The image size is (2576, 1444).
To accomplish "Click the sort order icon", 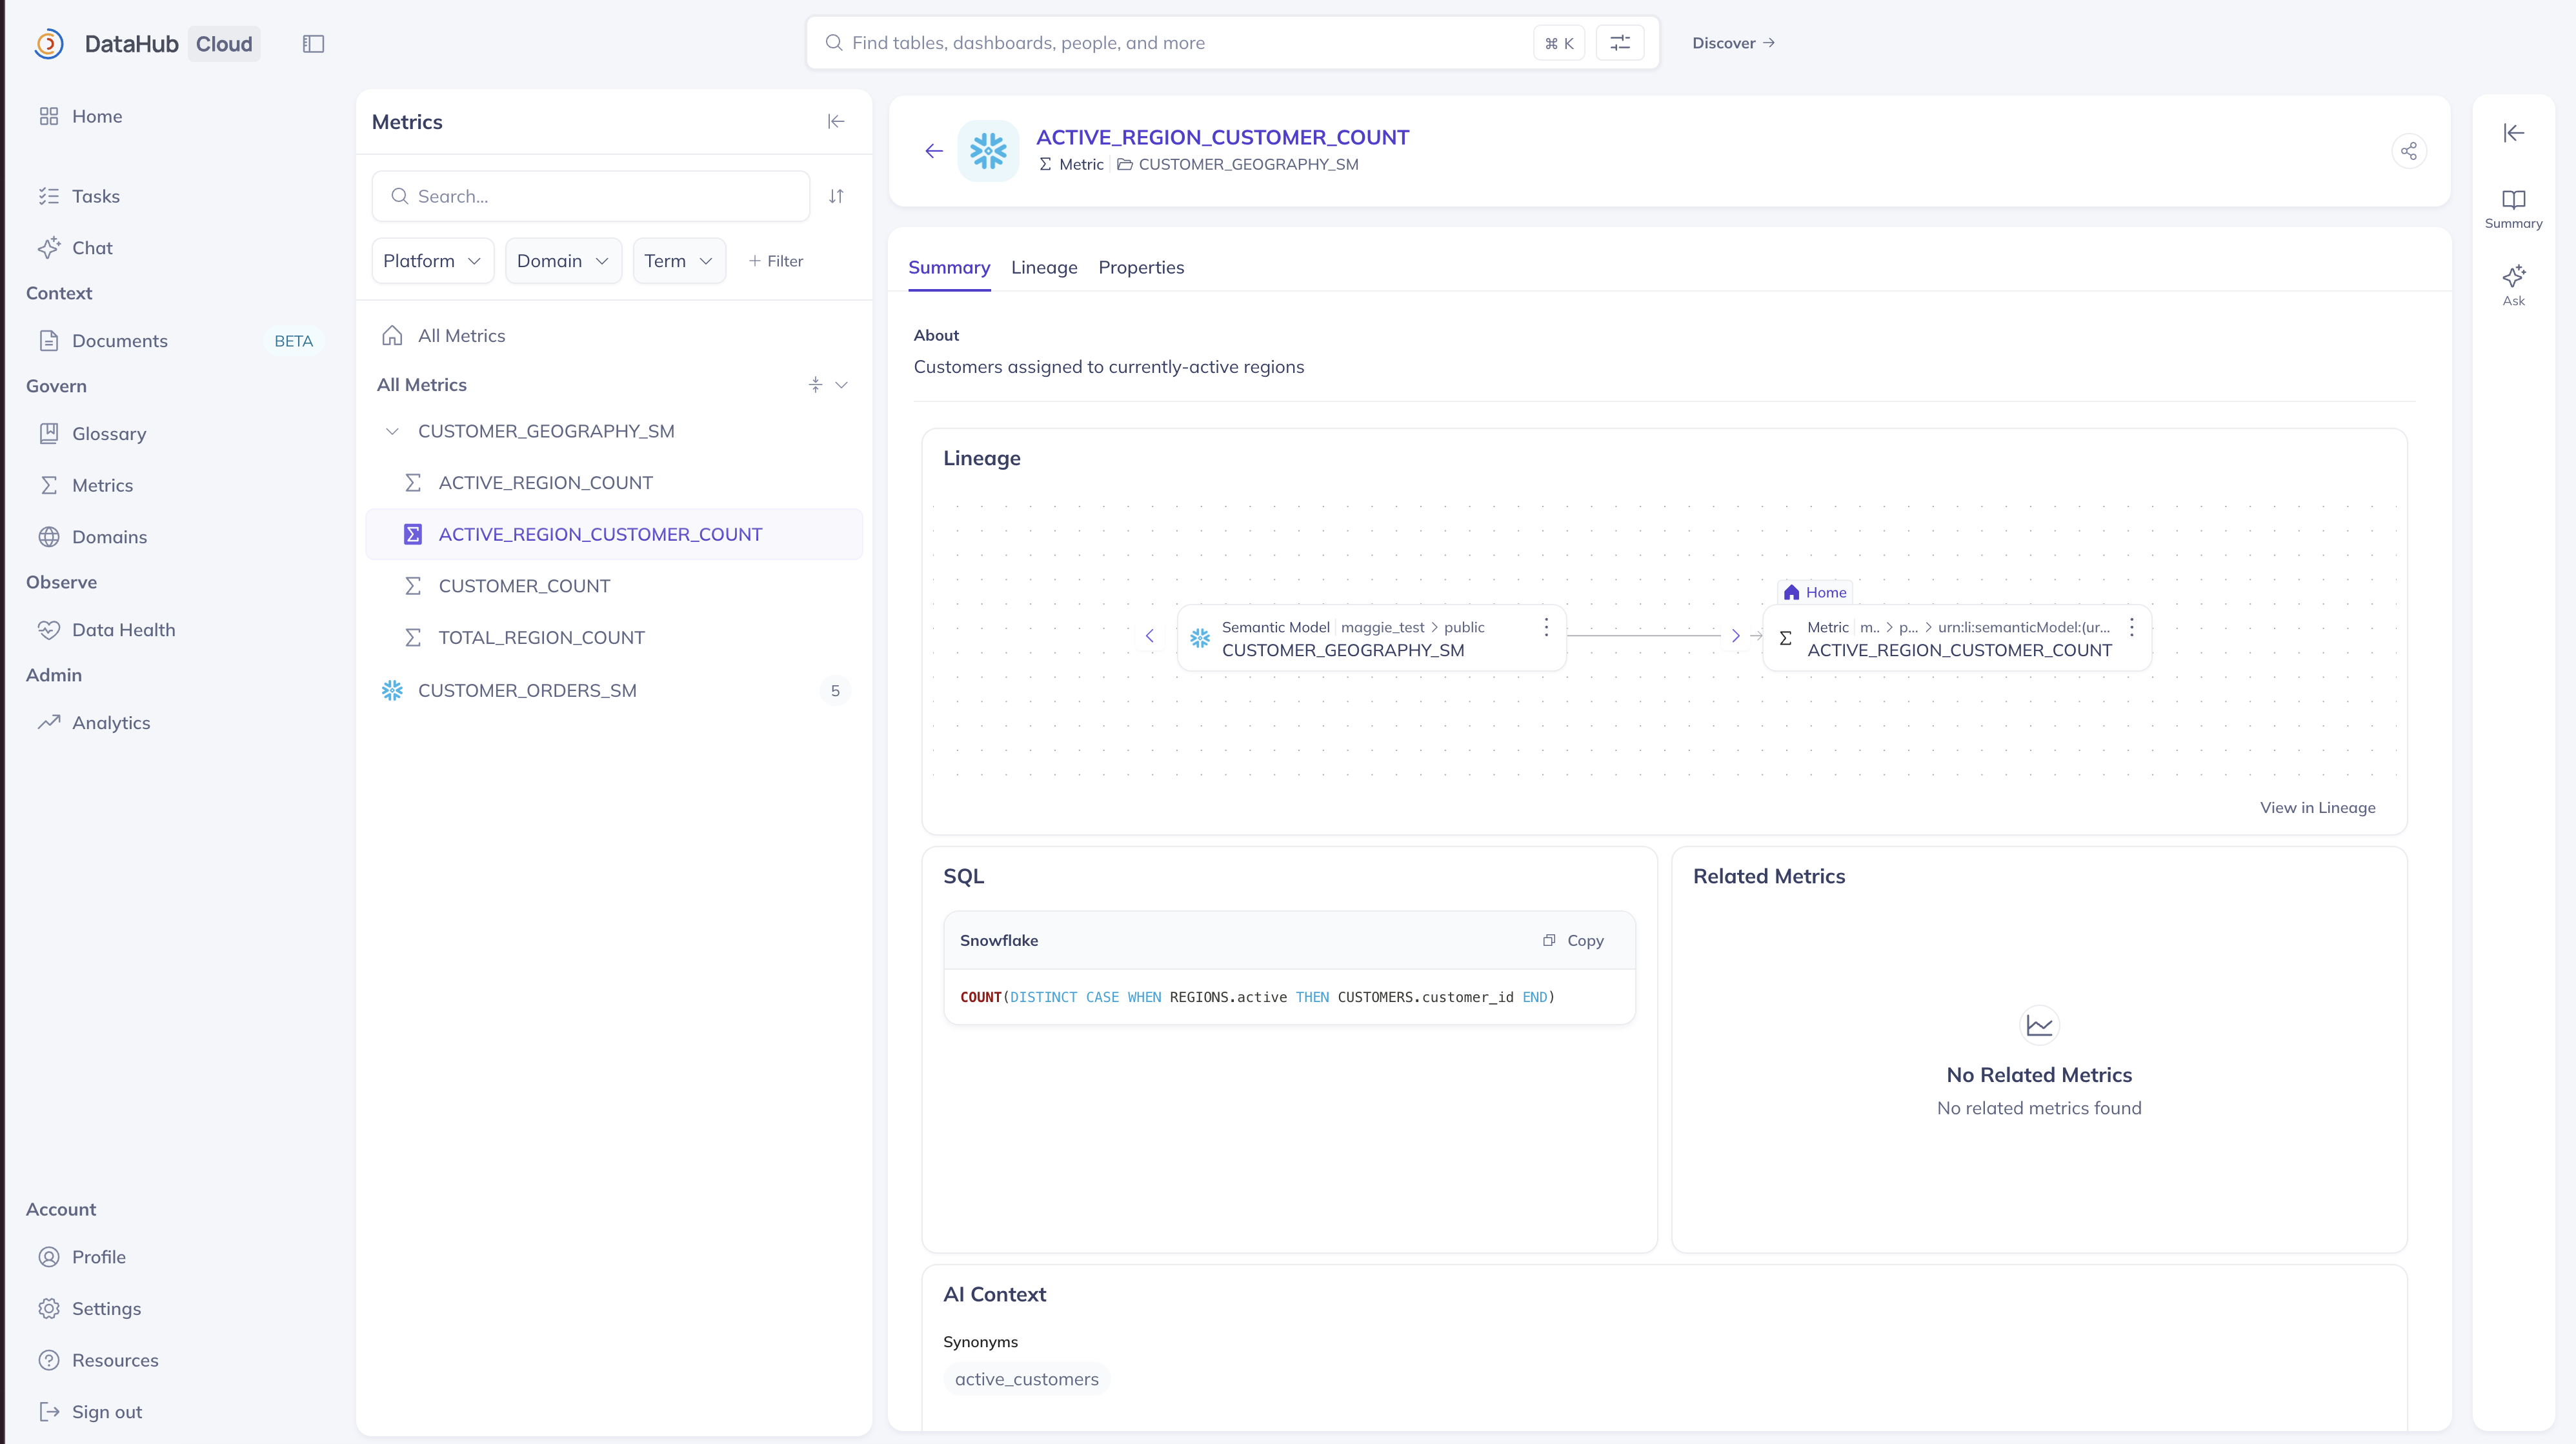I will click(836, 196).
